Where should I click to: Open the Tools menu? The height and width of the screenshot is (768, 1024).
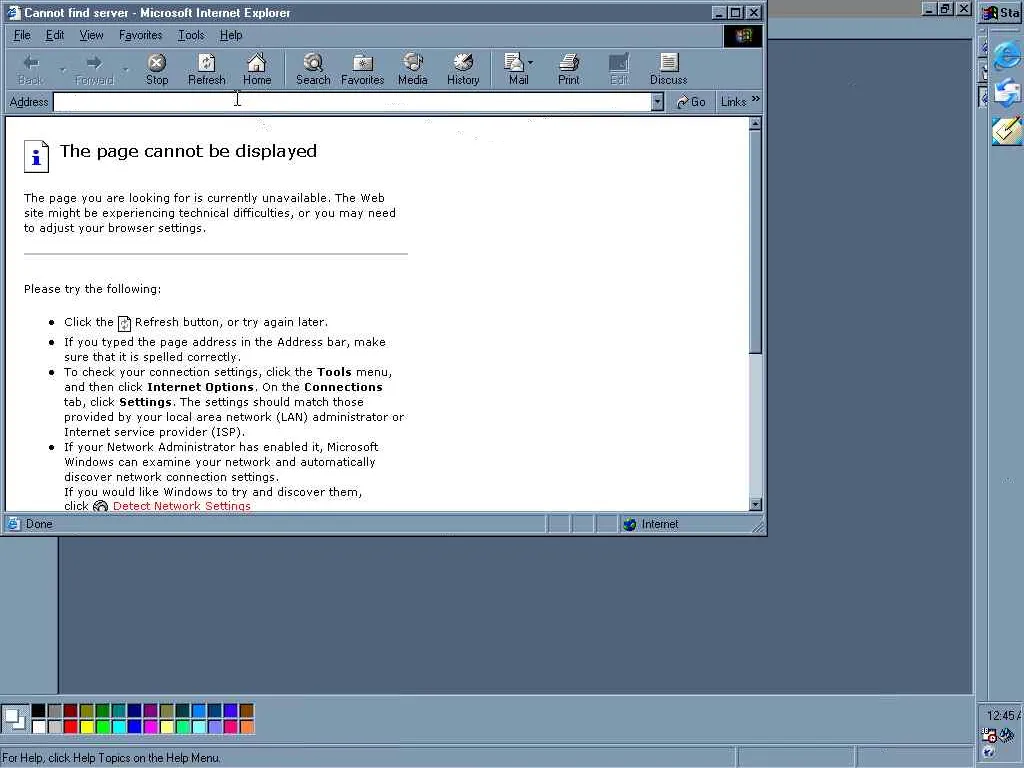[x=191, y=35]
